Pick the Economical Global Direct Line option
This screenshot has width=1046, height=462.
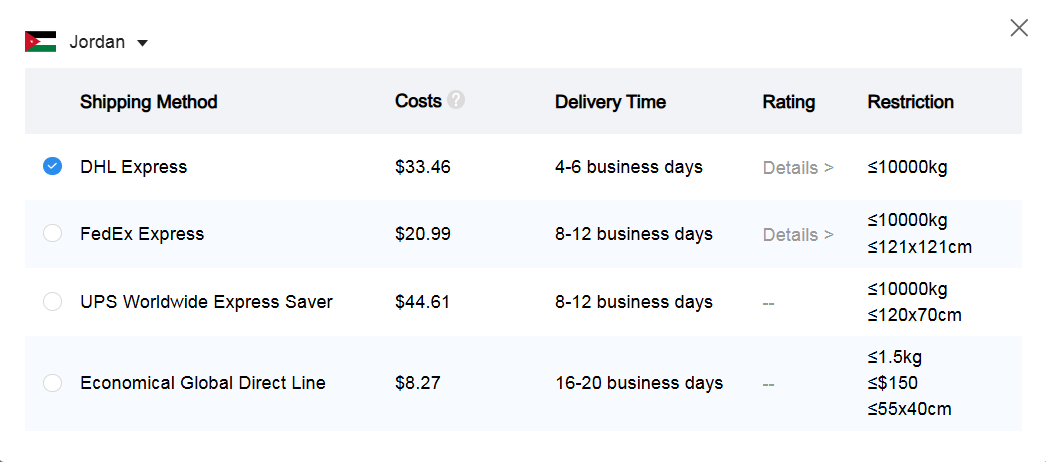[53, 382]
